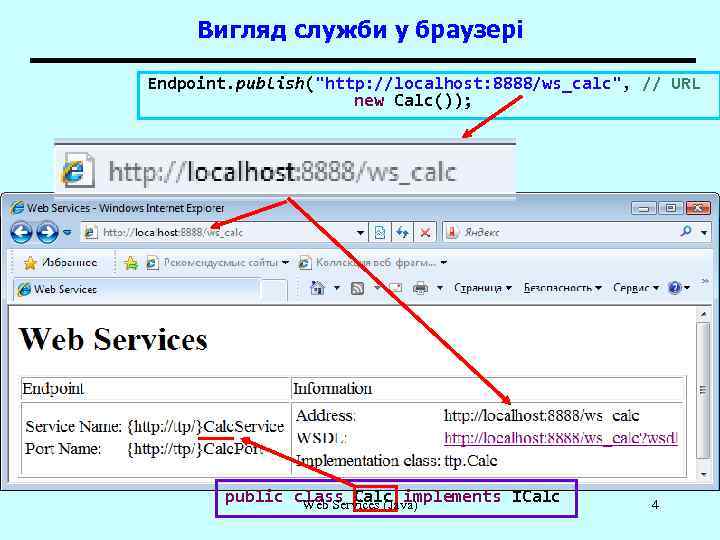This screenshot has width=720, height=540.
Task: Click the Яндекс provider icon in search box
Action: (452, 232)
